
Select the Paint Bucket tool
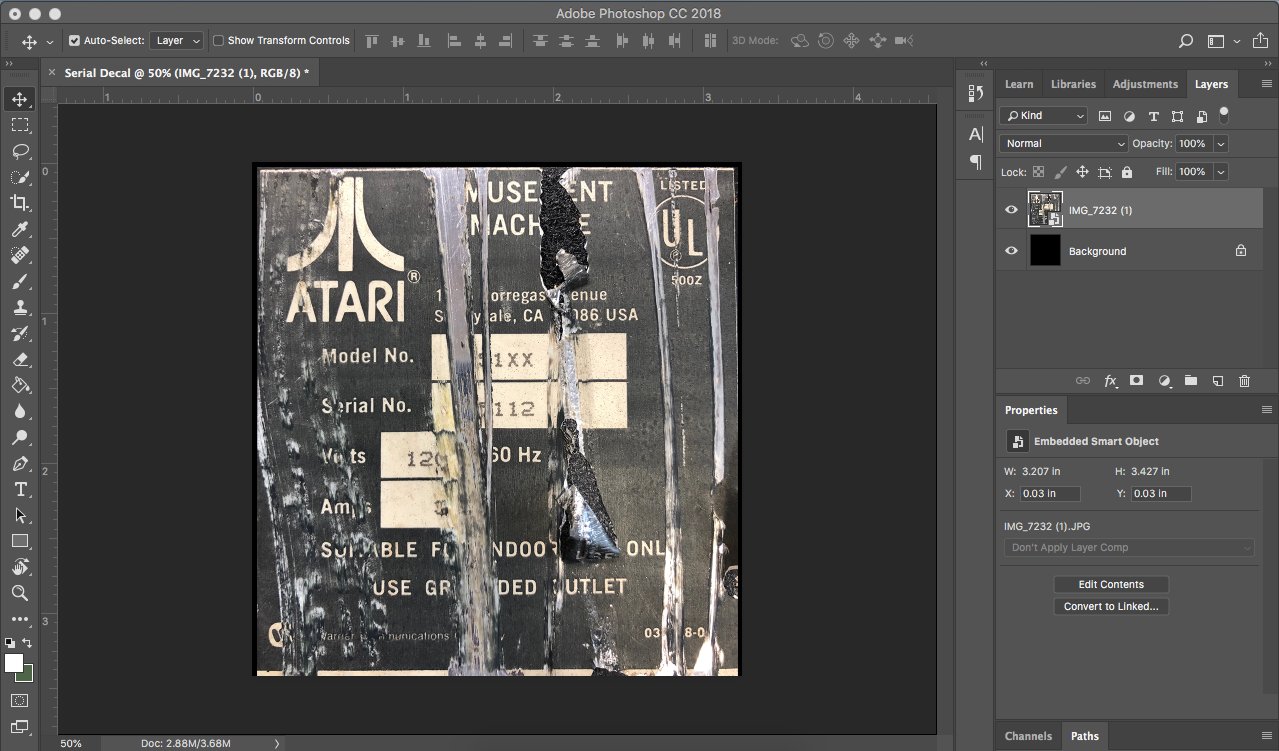[20, 385]
